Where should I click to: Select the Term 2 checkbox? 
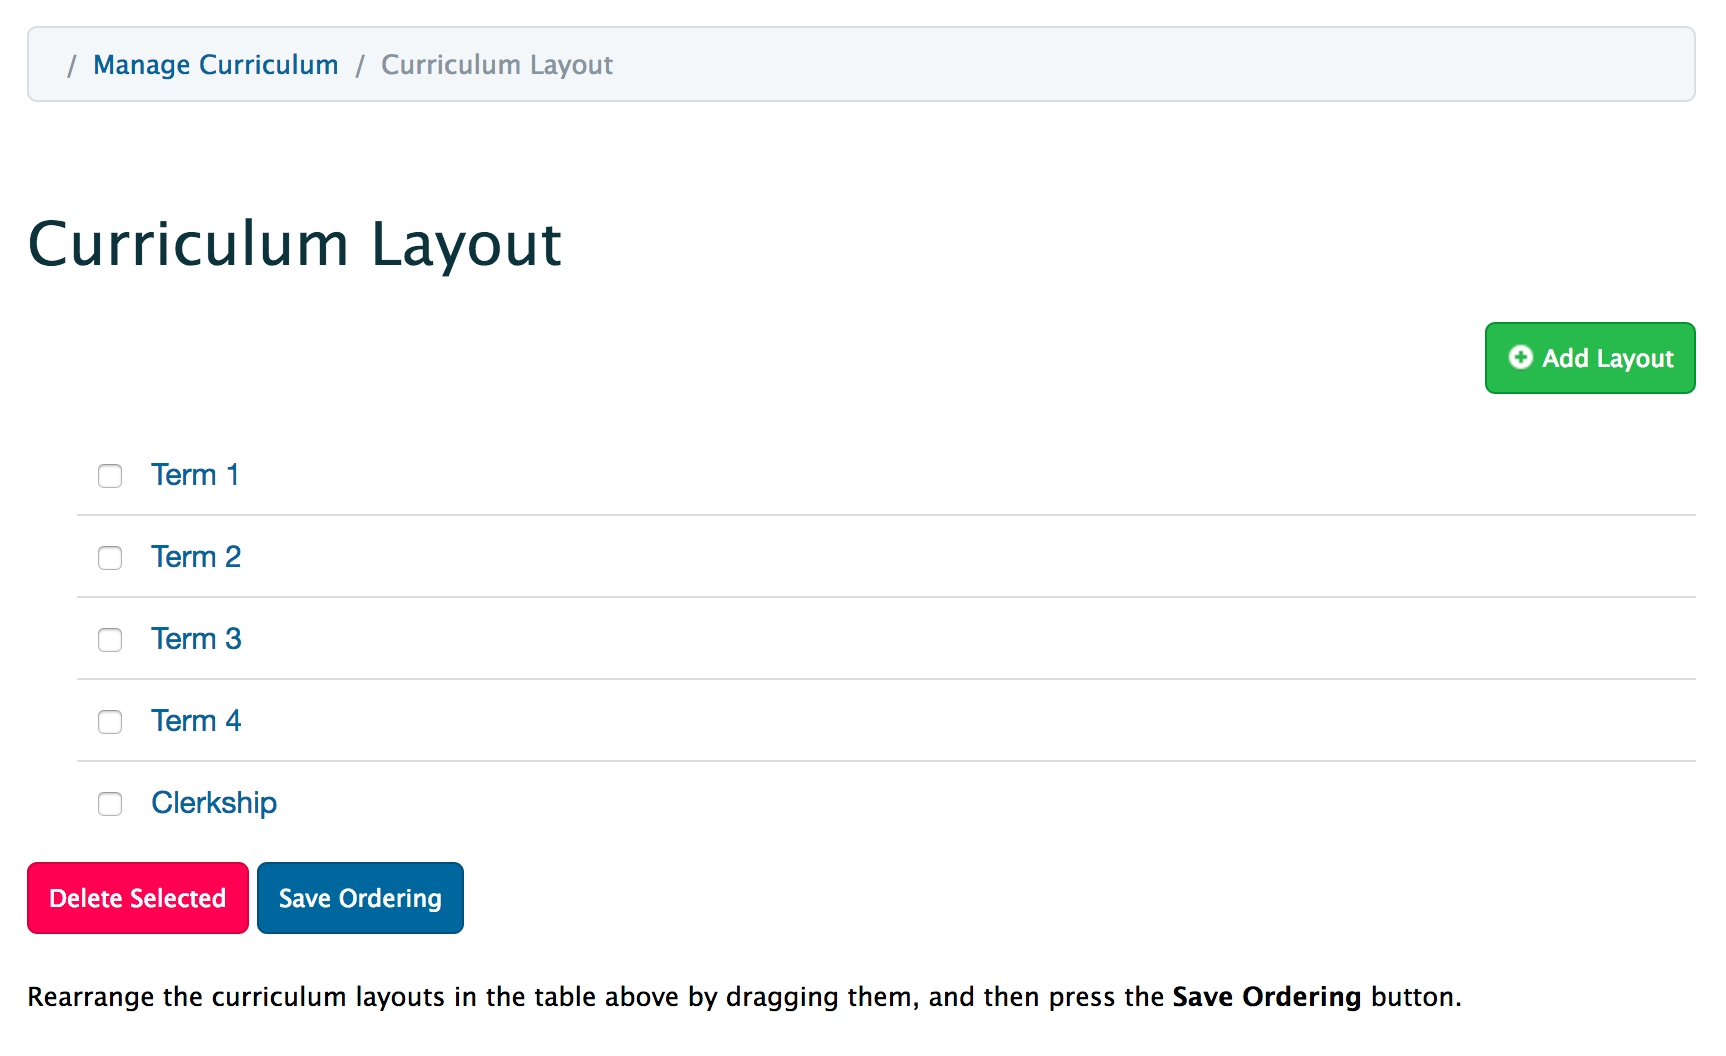point(110,558)
